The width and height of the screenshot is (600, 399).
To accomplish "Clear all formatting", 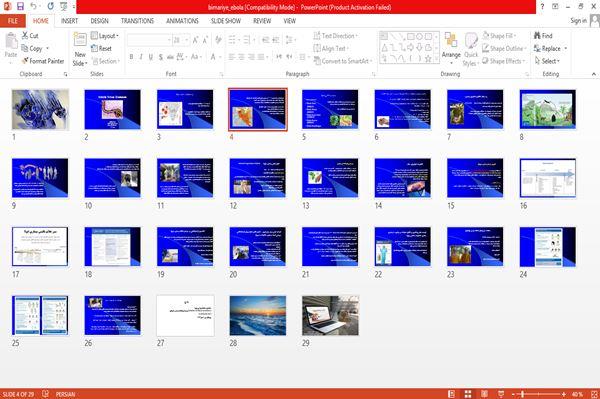I will (x=218, y=40).
